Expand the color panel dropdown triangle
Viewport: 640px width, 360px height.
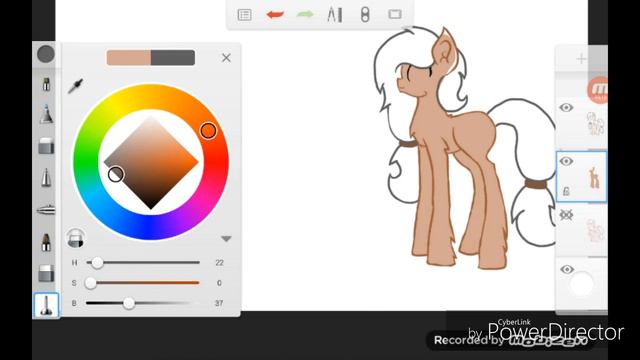227,239
